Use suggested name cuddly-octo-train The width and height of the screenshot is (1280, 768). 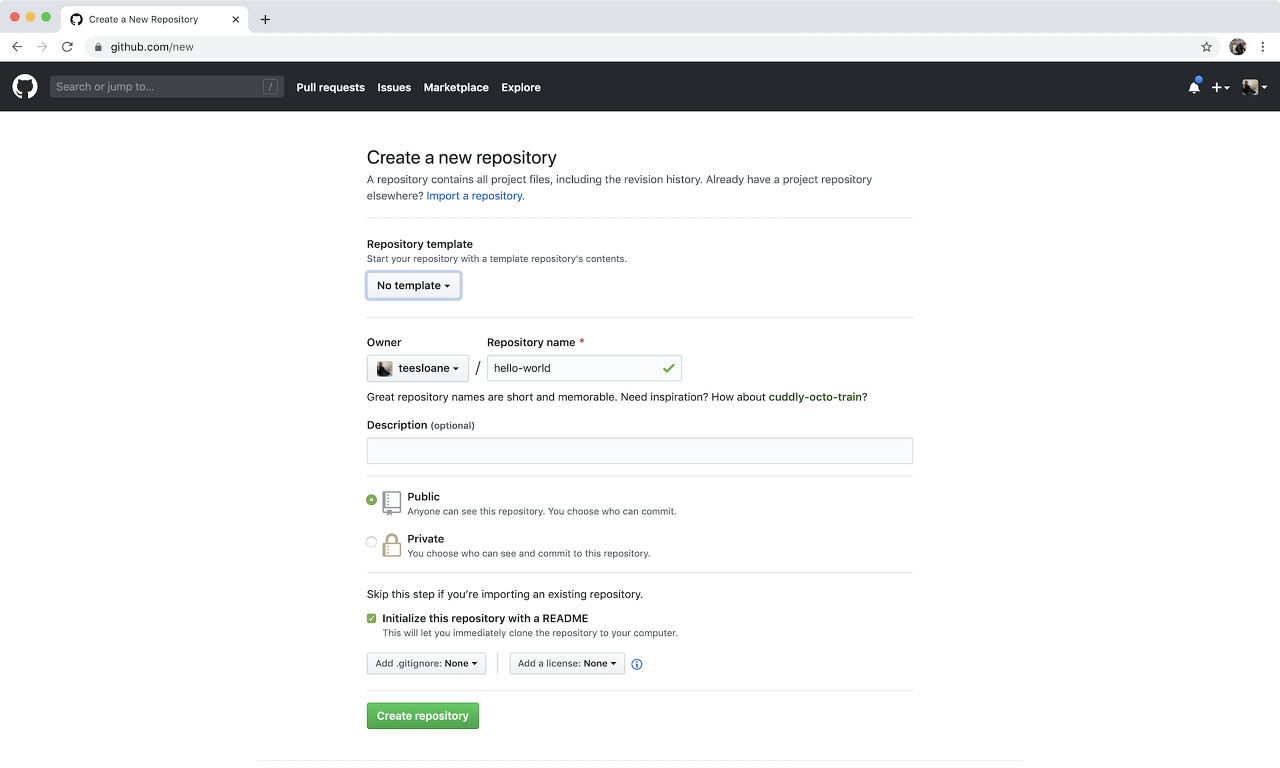815,397
